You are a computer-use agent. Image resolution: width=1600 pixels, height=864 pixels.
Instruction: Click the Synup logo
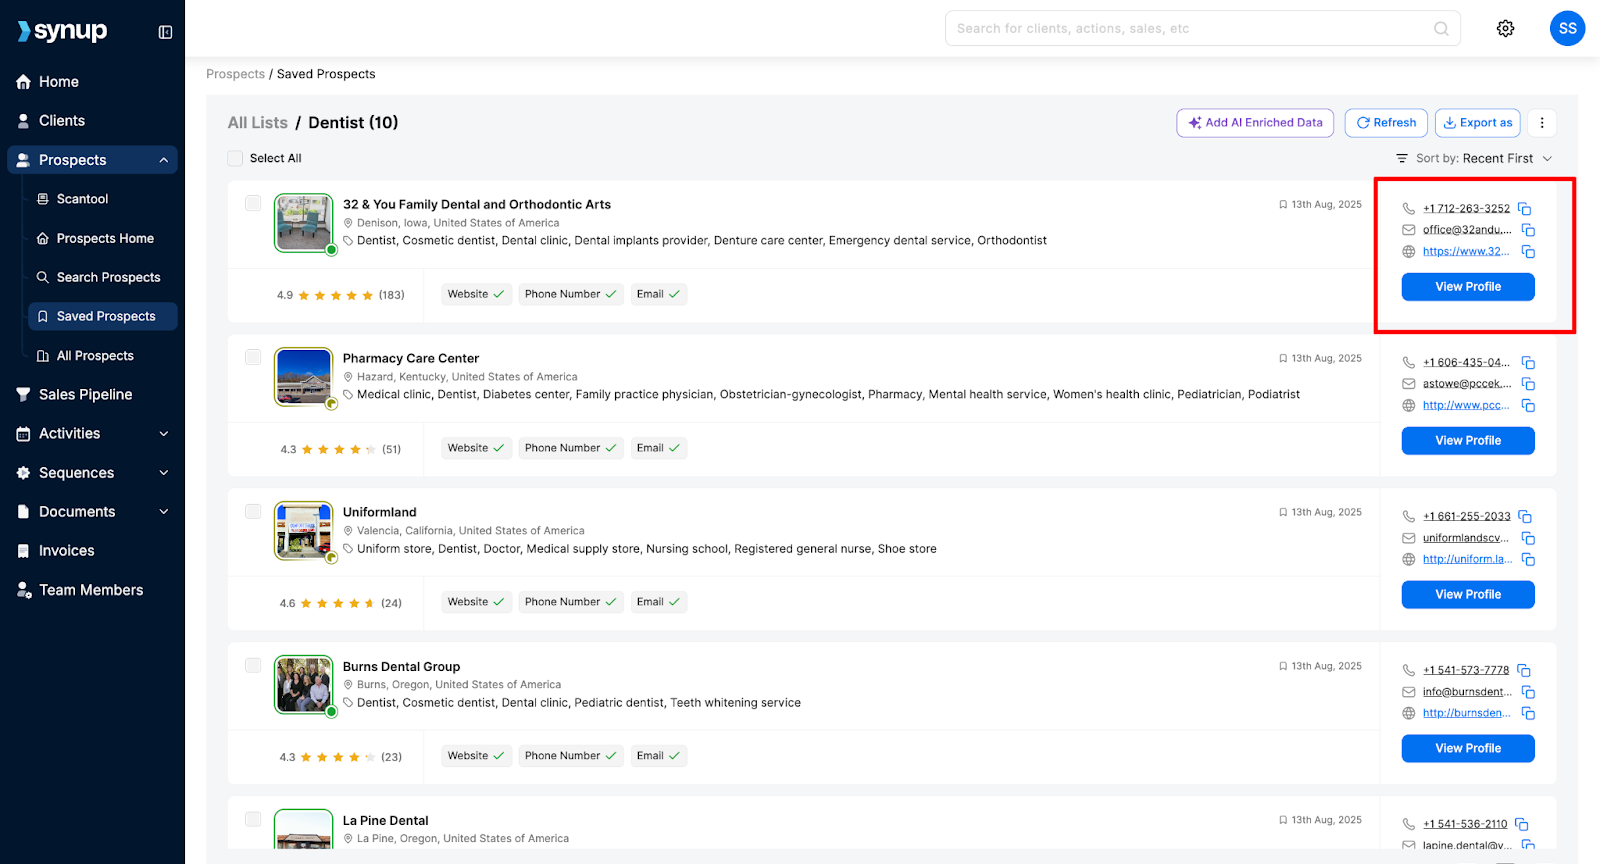pyautogui.click(x=62, y=31)
